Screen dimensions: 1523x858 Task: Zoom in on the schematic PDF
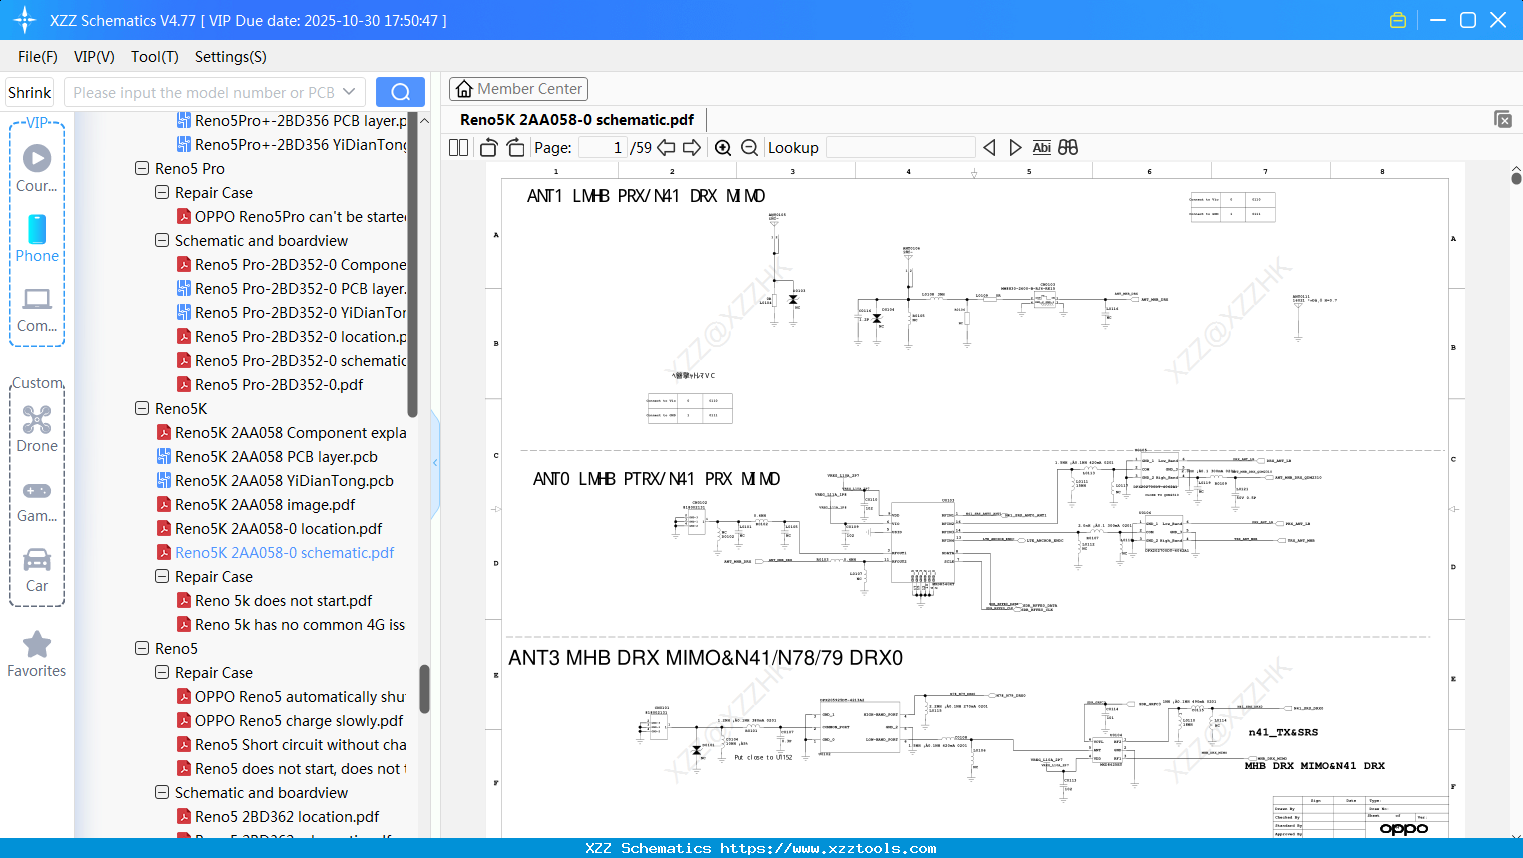723,147
